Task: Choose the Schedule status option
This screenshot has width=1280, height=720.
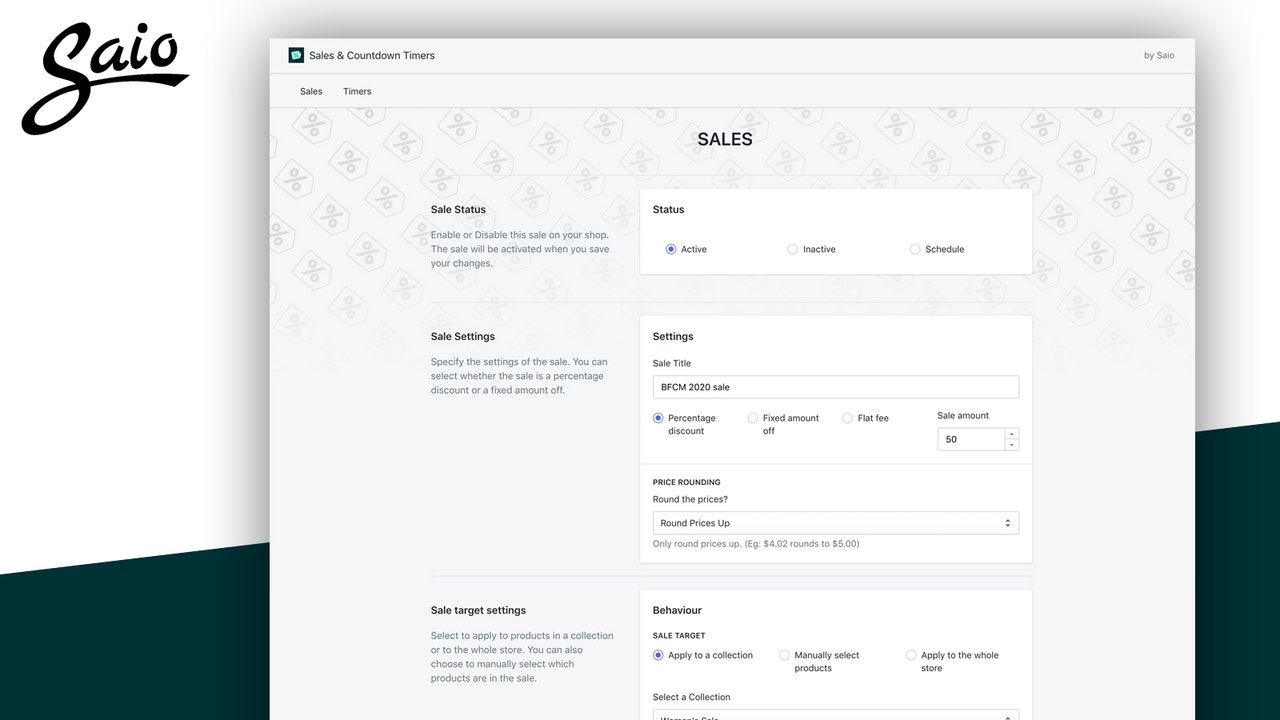Action: tap(914, 249)
